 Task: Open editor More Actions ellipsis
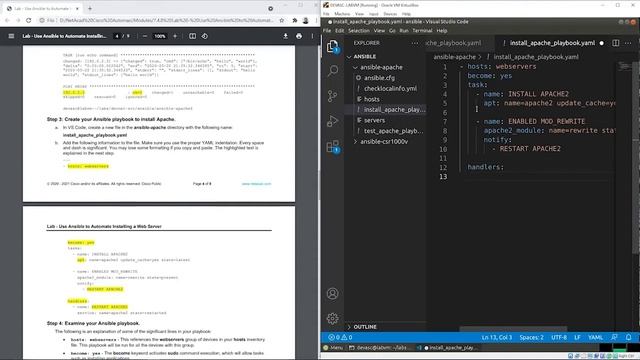628,43
